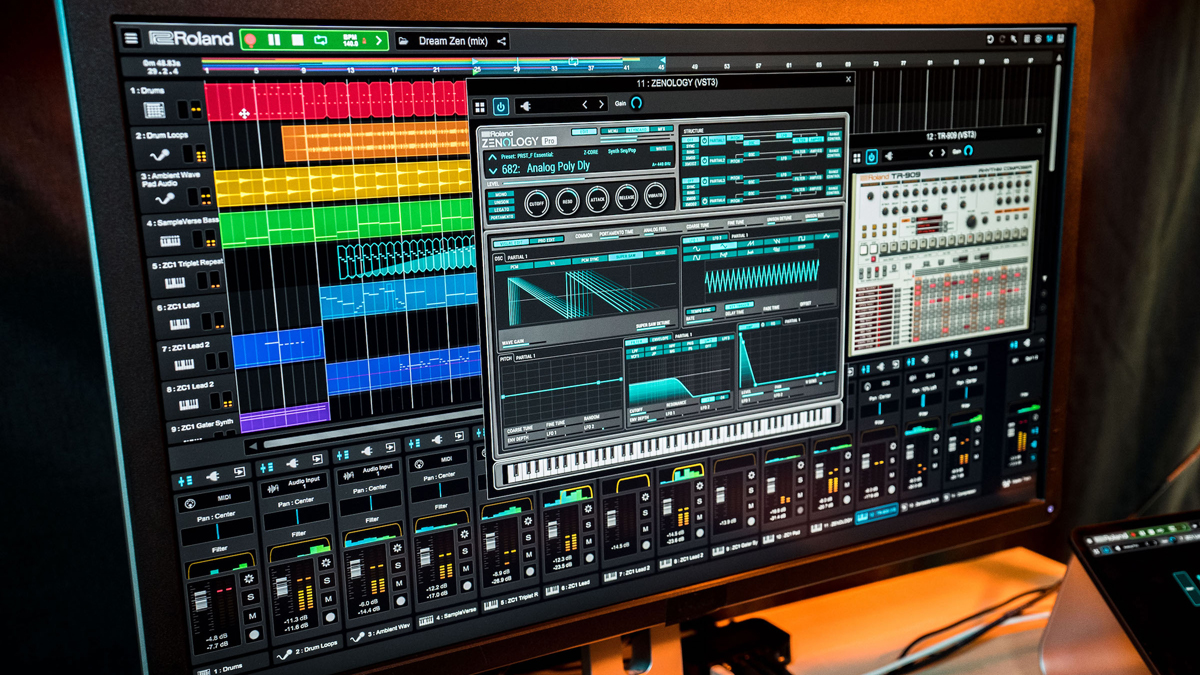The image size is (1200, 675).
Task: Go to next preset in ZENOLOGY header
Action: pyautogui.click(x=601, y=104)
